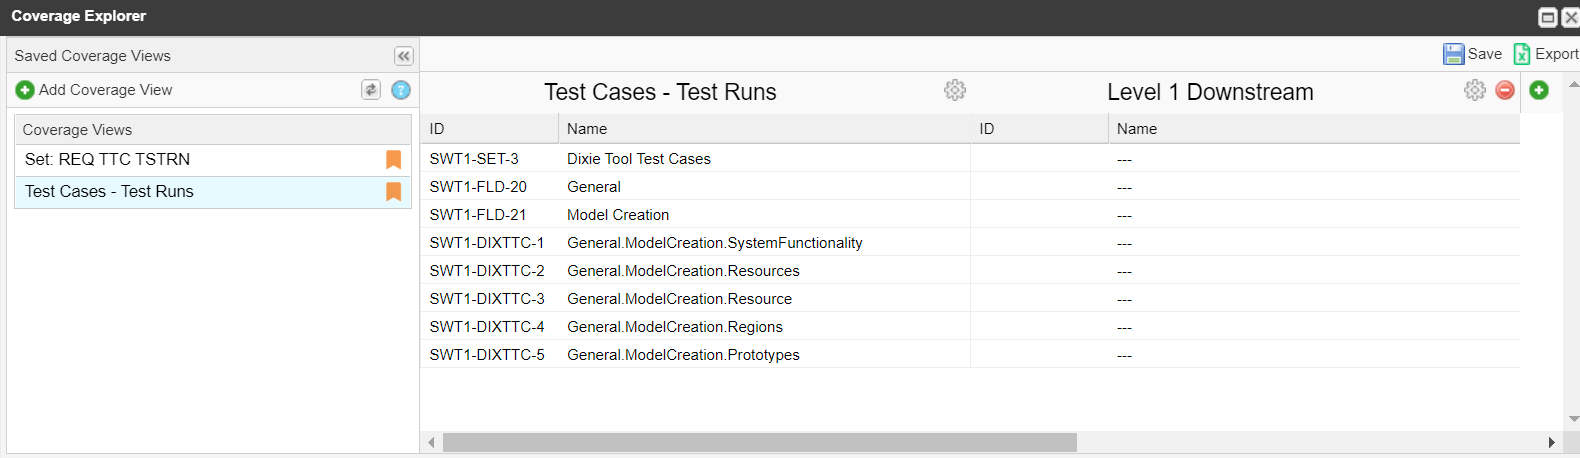Click the green Add Coverage View icon
This screenshot has height=458, width=1580.
click(25, 90)
